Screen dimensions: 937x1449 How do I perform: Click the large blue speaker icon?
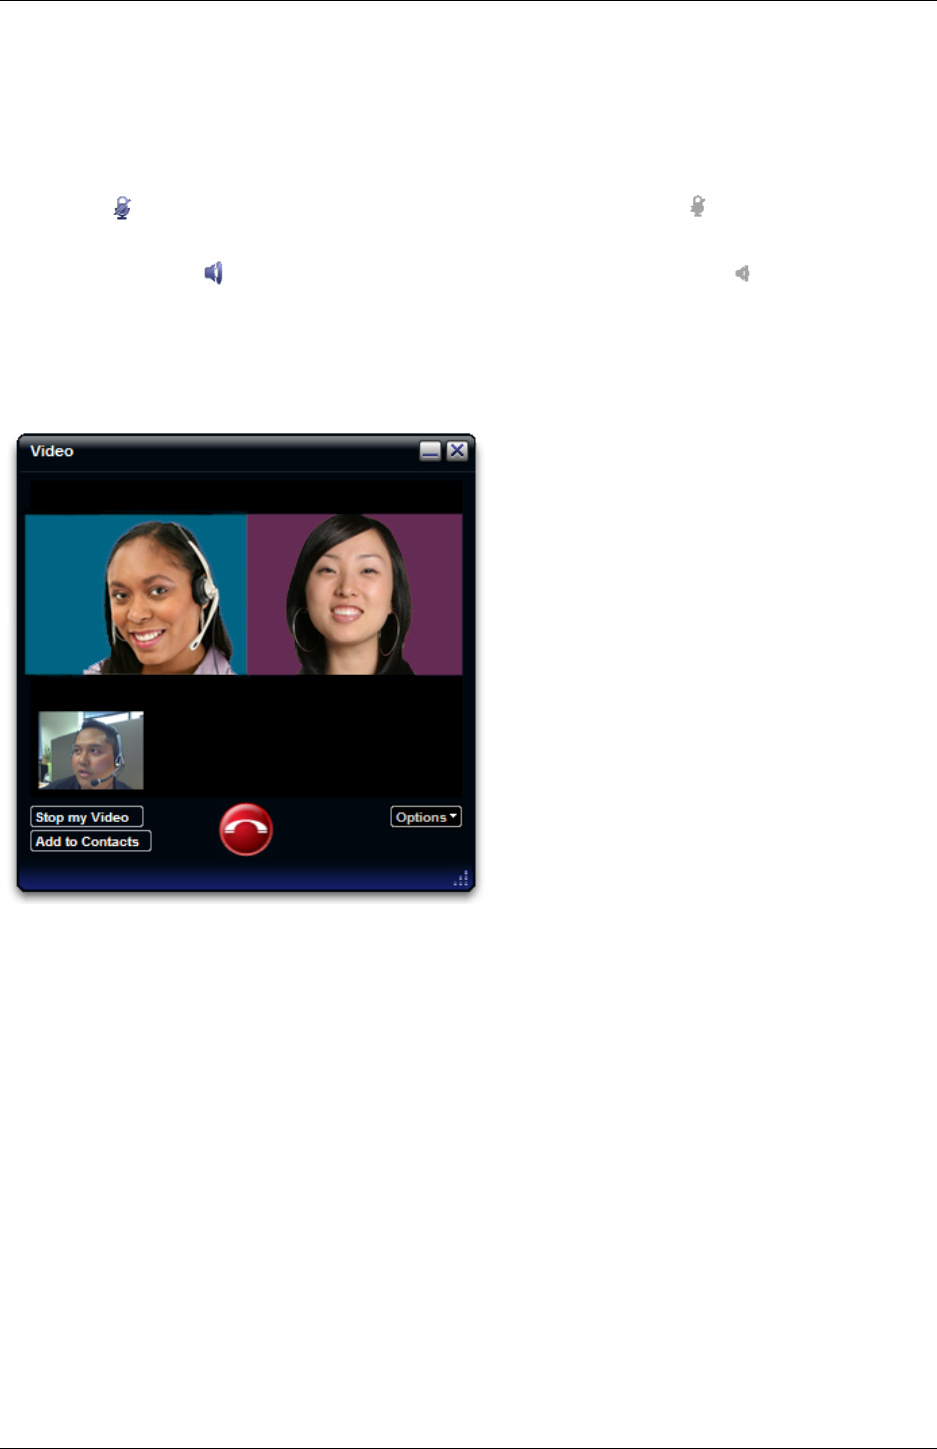[213, 273]
